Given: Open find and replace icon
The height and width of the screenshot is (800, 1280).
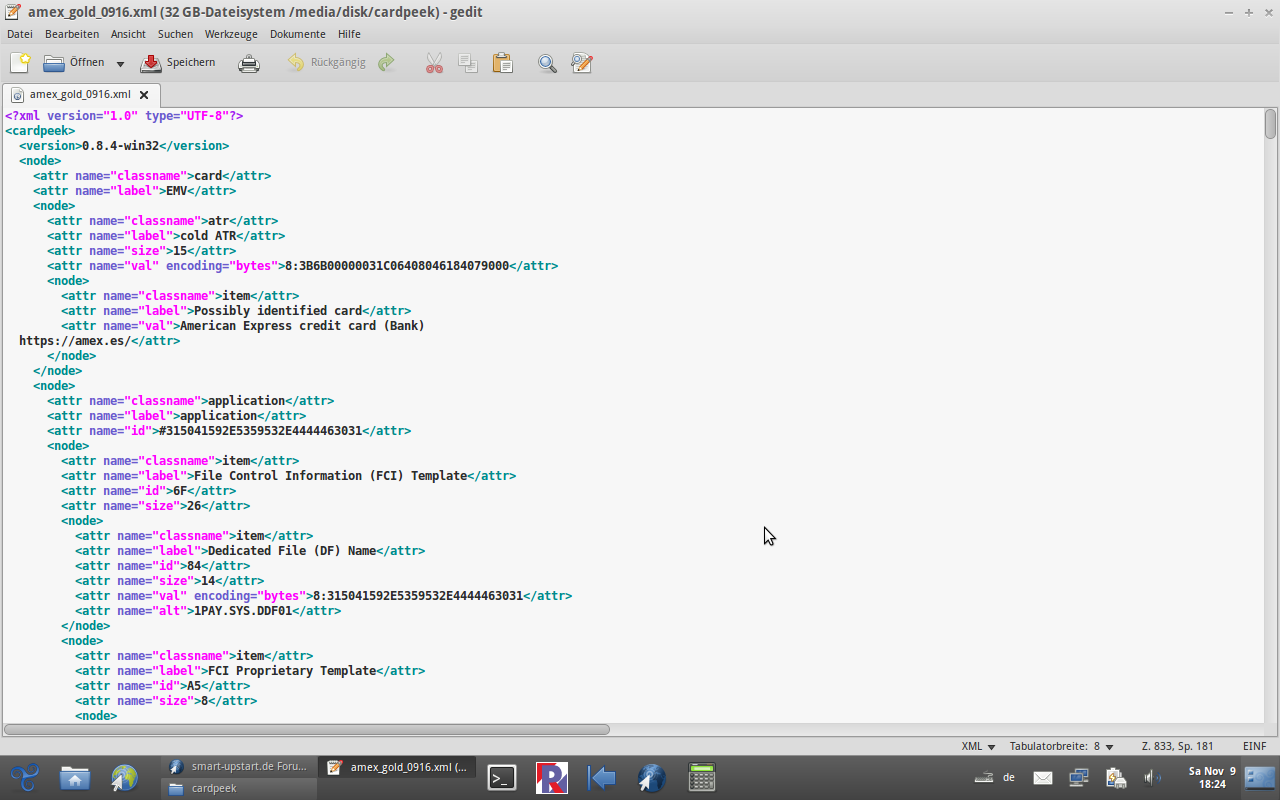Looking at the screenshot, I should coord(582,63).
